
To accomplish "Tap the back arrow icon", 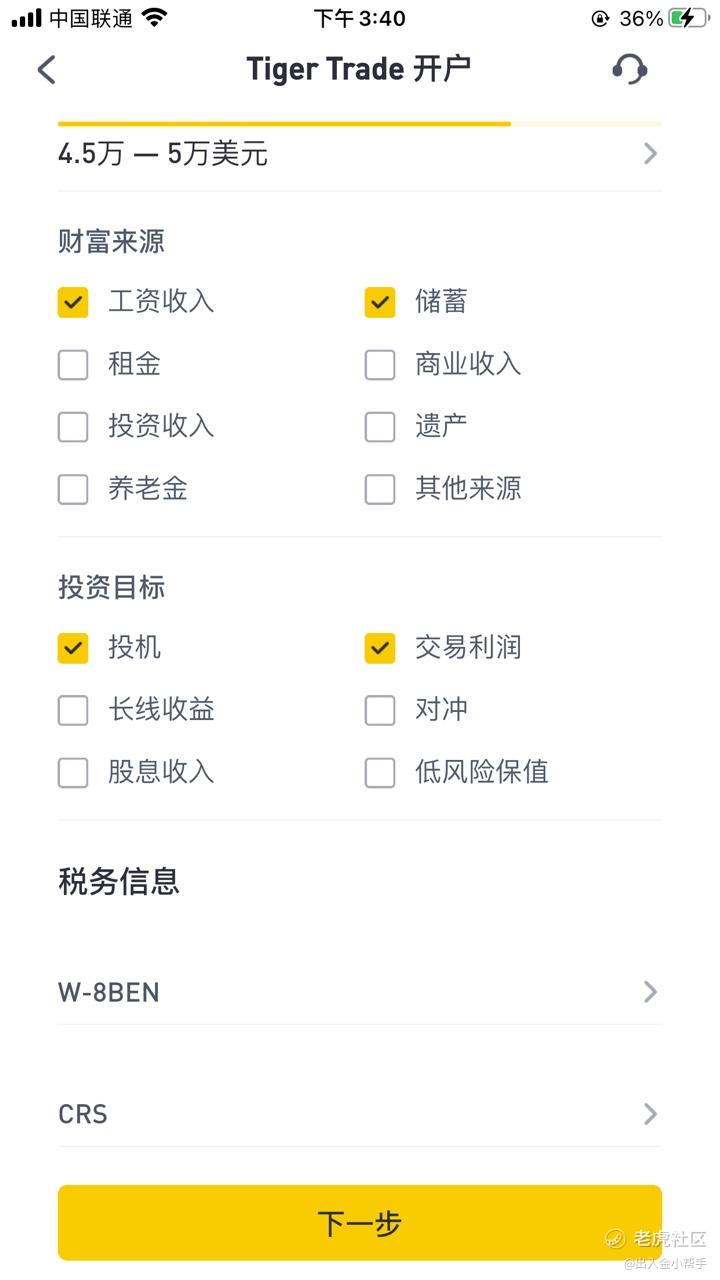I will (47, 70).
